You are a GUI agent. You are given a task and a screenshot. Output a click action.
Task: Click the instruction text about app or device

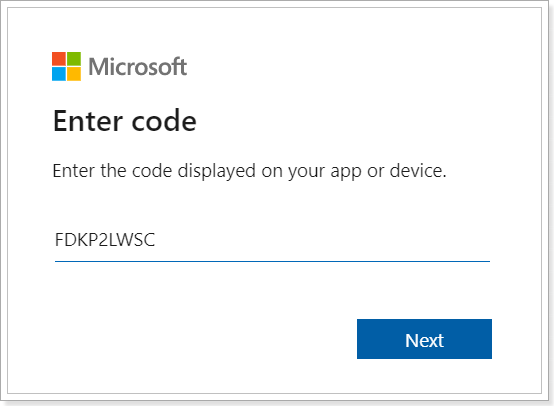[249, 171]
